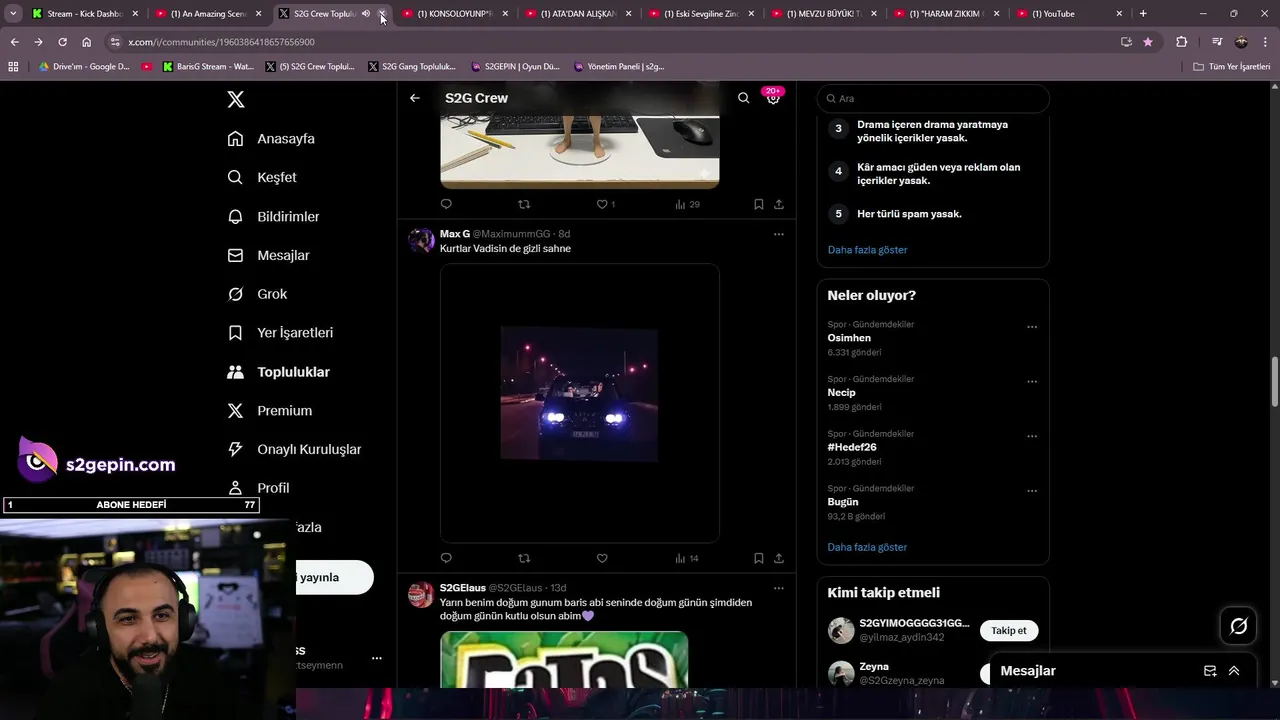This screenshot has width=1280, height=720.
Task: Share the desk photo post
Action: (x=779, y=204)
